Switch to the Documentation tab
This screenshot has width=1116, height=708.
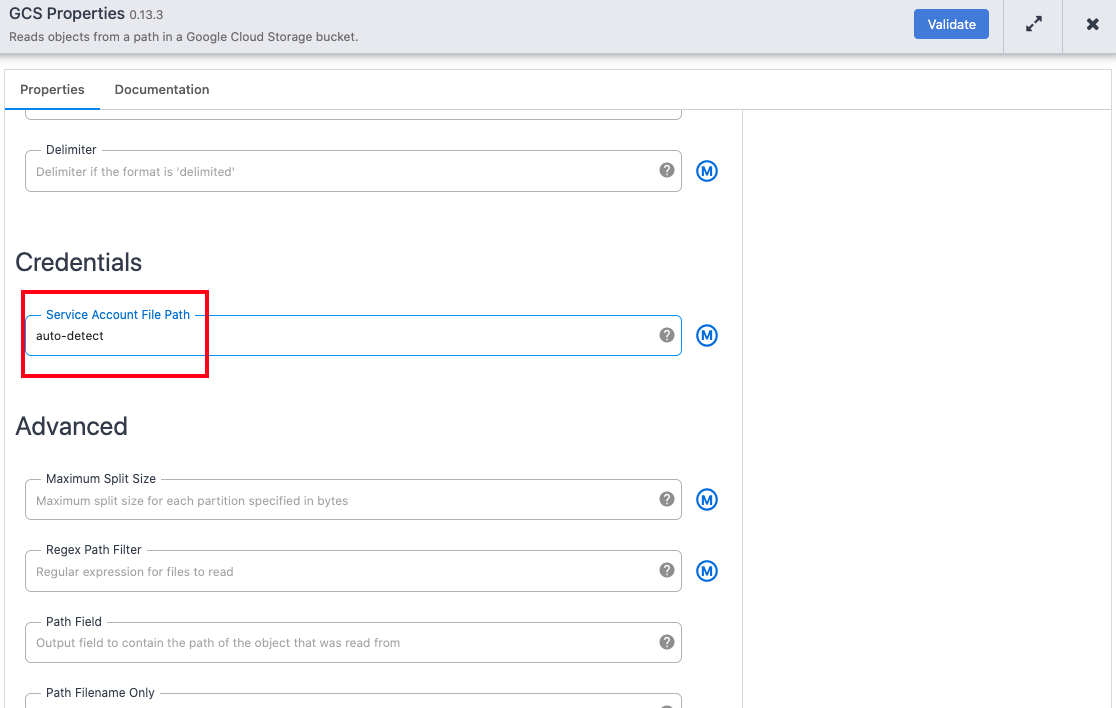coord(162,90)
